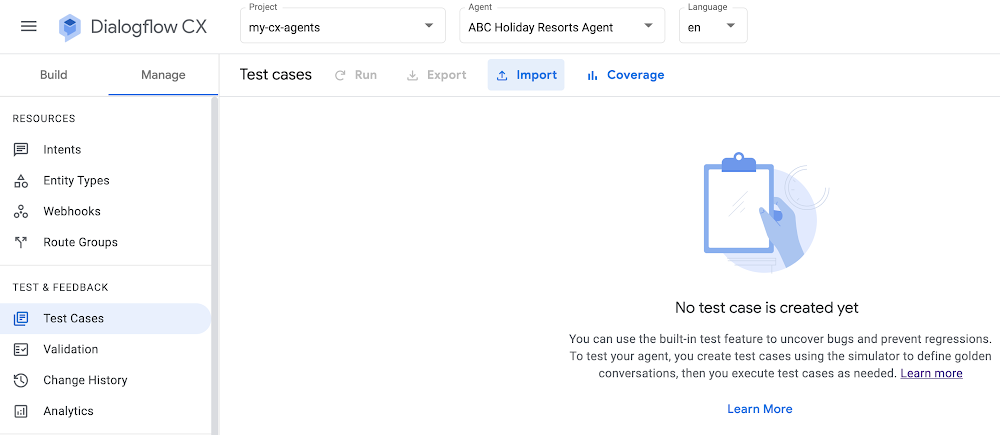The width and height of the screenshot is (1000, 435).
Task: Click the Webhooks icon in sidebar
Action: (21, 211)
